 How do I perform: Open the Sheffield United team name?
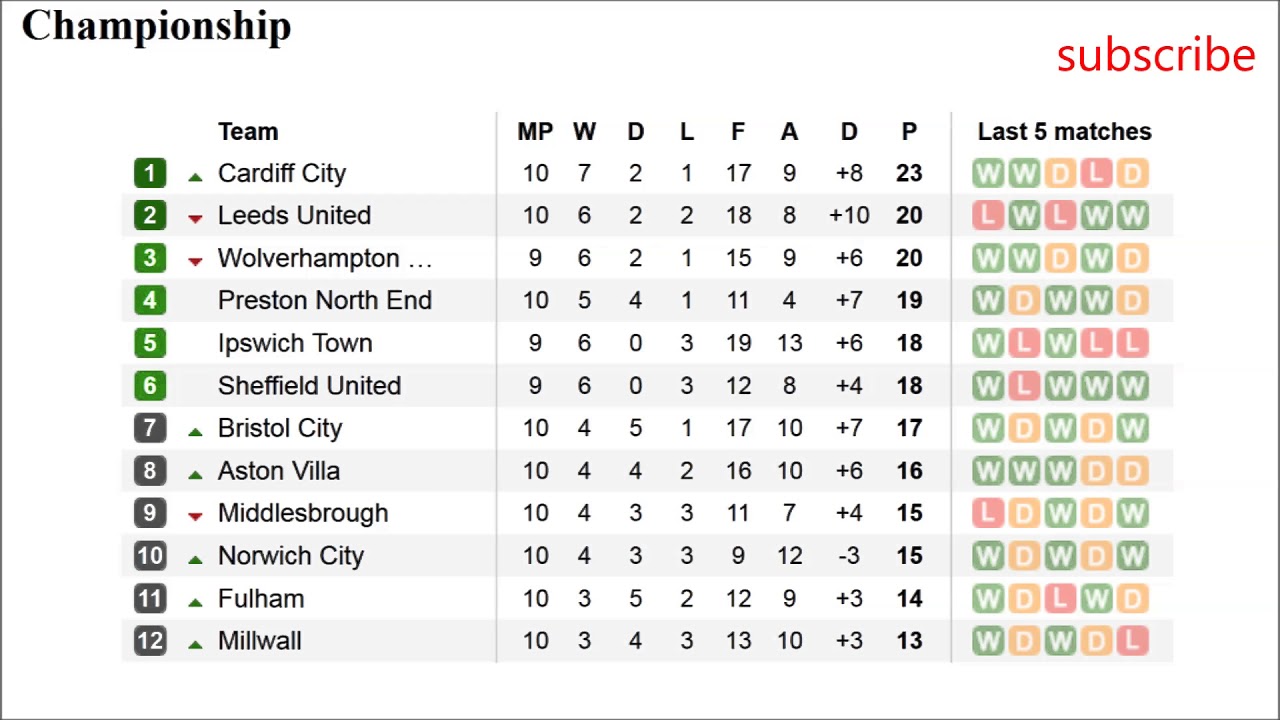(309, 386)
